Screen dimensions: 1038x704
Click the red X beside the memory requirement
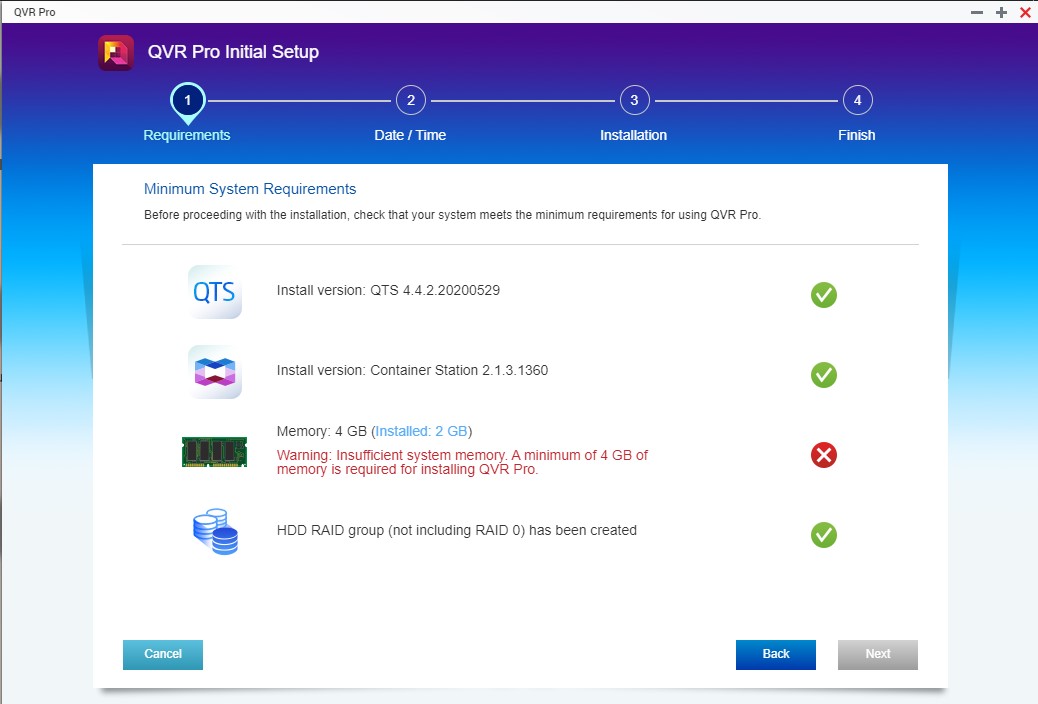coord(823,455)
